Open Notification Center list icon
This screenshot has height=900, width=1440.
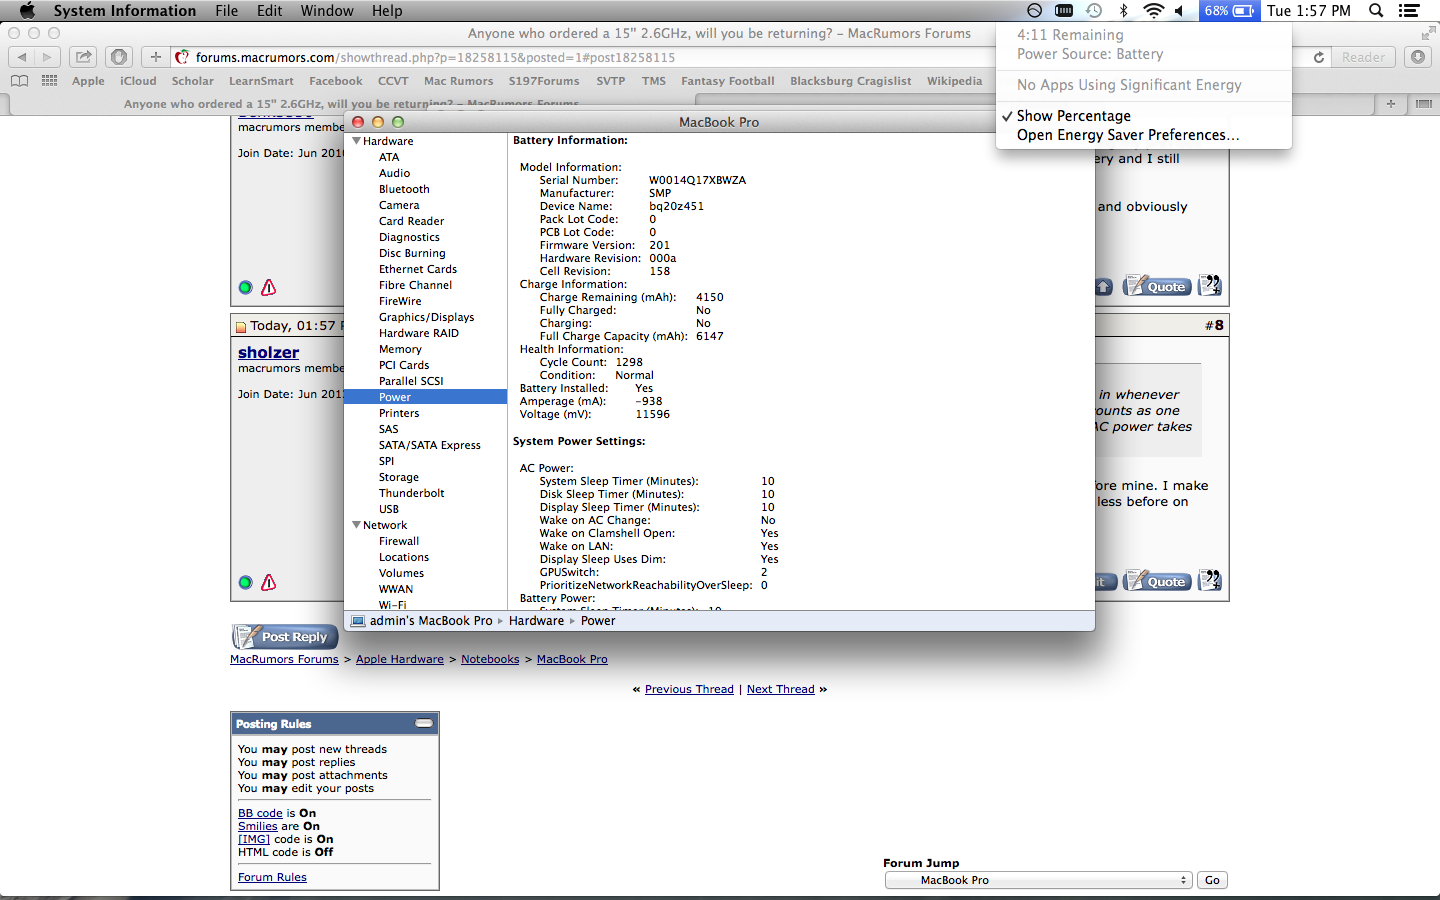click(x=1409, y=11)
